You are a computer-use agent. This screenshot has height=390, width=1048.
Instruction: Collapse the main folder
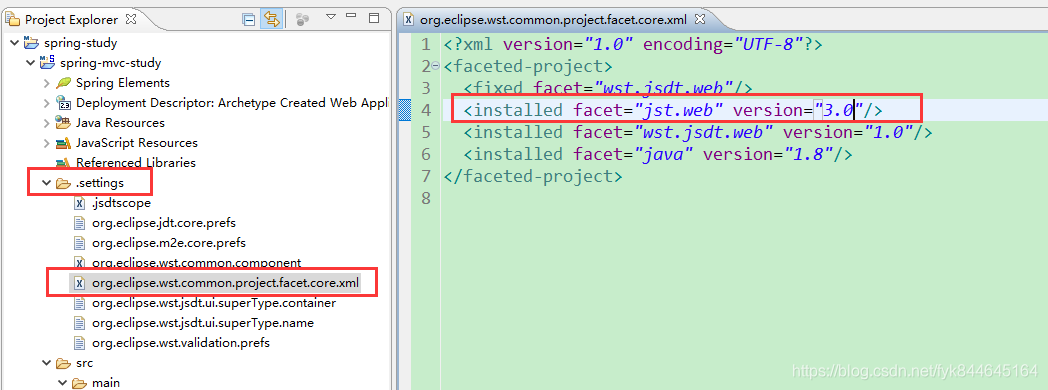[x=62, y=383]
